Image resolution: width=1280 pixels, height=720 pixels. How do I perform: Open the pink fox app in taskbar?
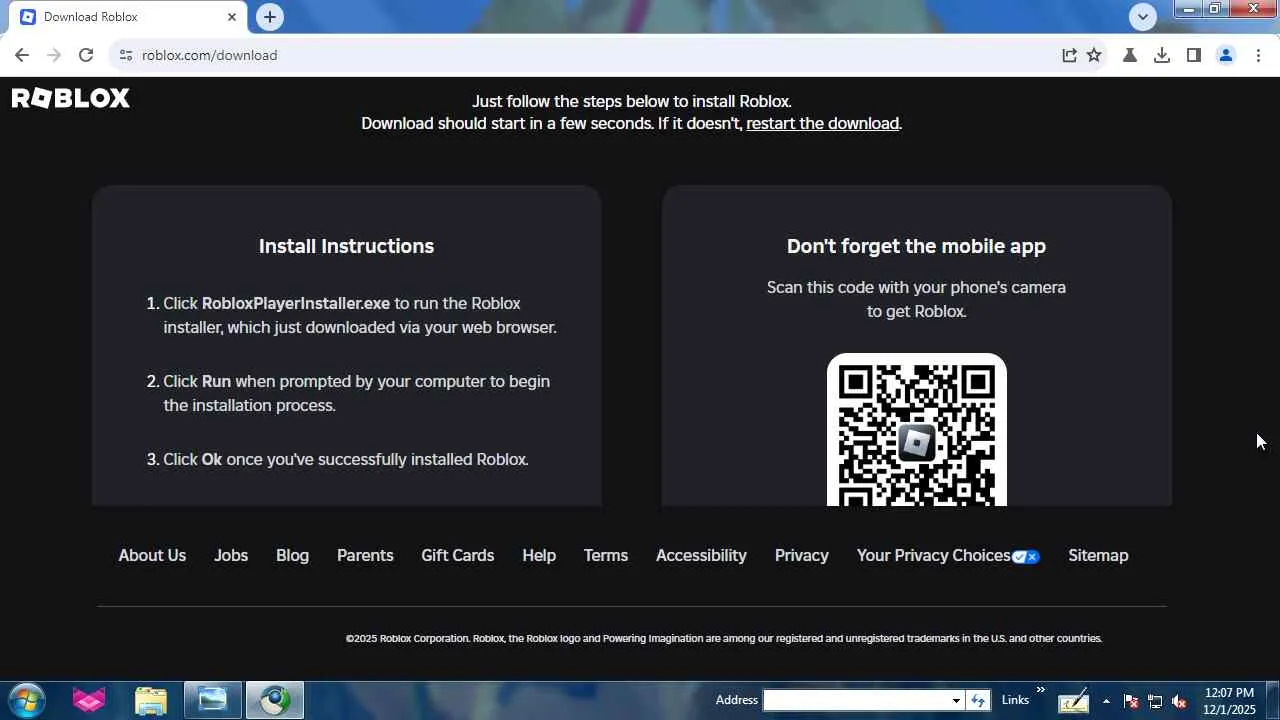click(x=89, y=700)
